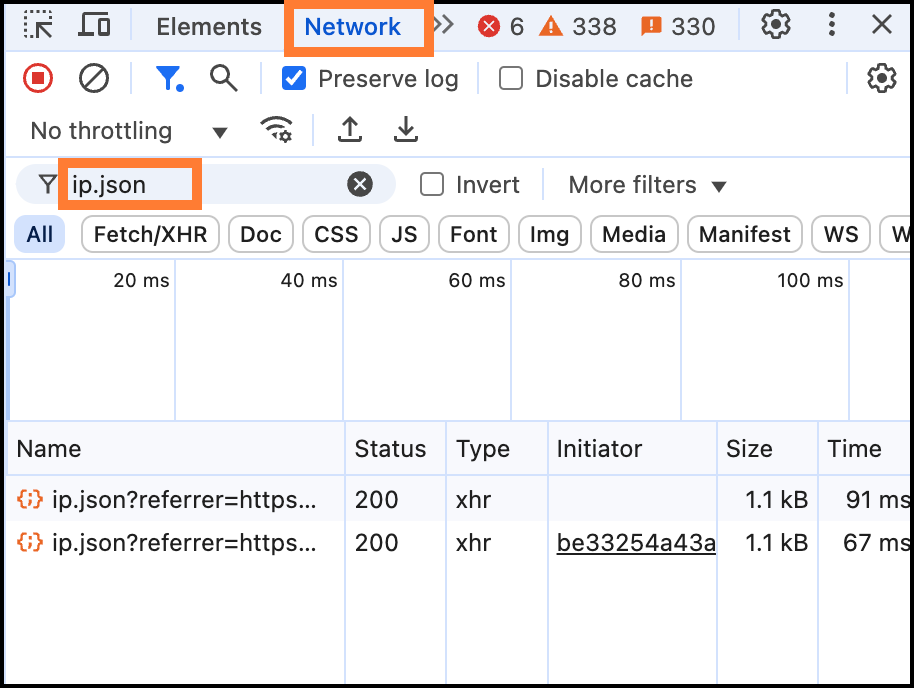Click the inspect element selector icon
This screenshot has width=914, height=688.
pyautogui.click(x=38, y=26)
